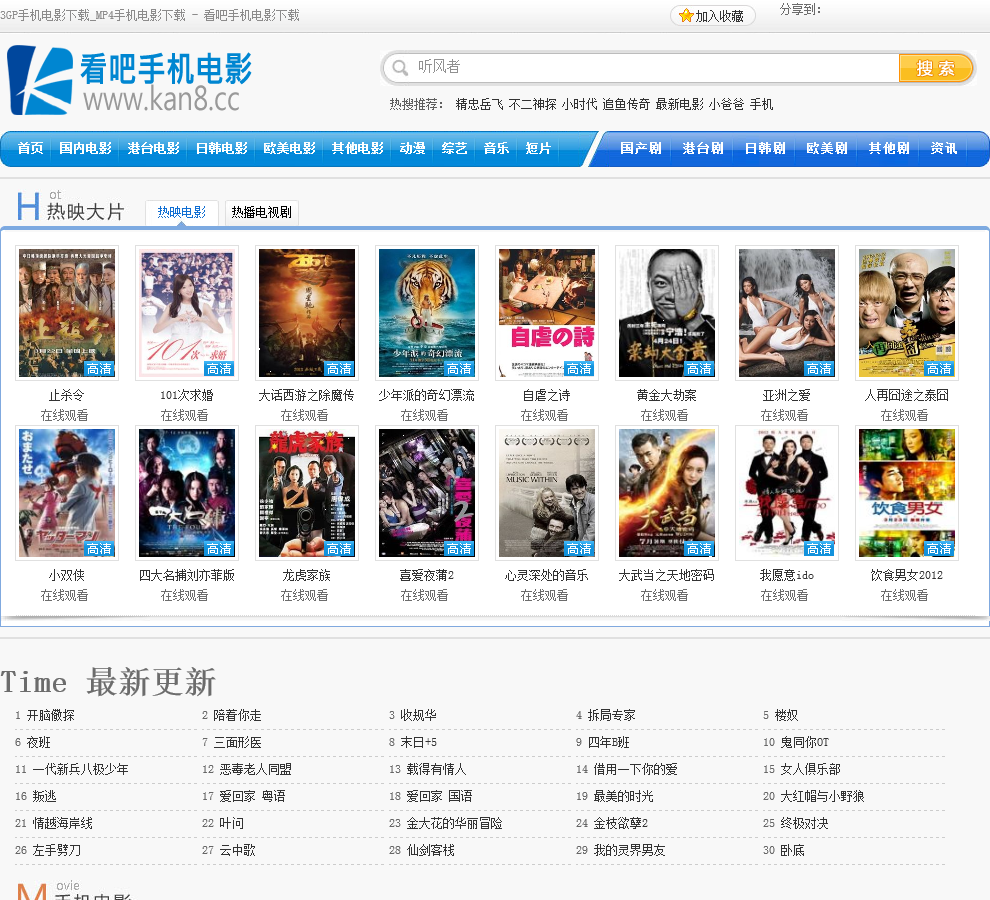
Task: Click the kan8.cc site logo
Action: tap(129, 80)
